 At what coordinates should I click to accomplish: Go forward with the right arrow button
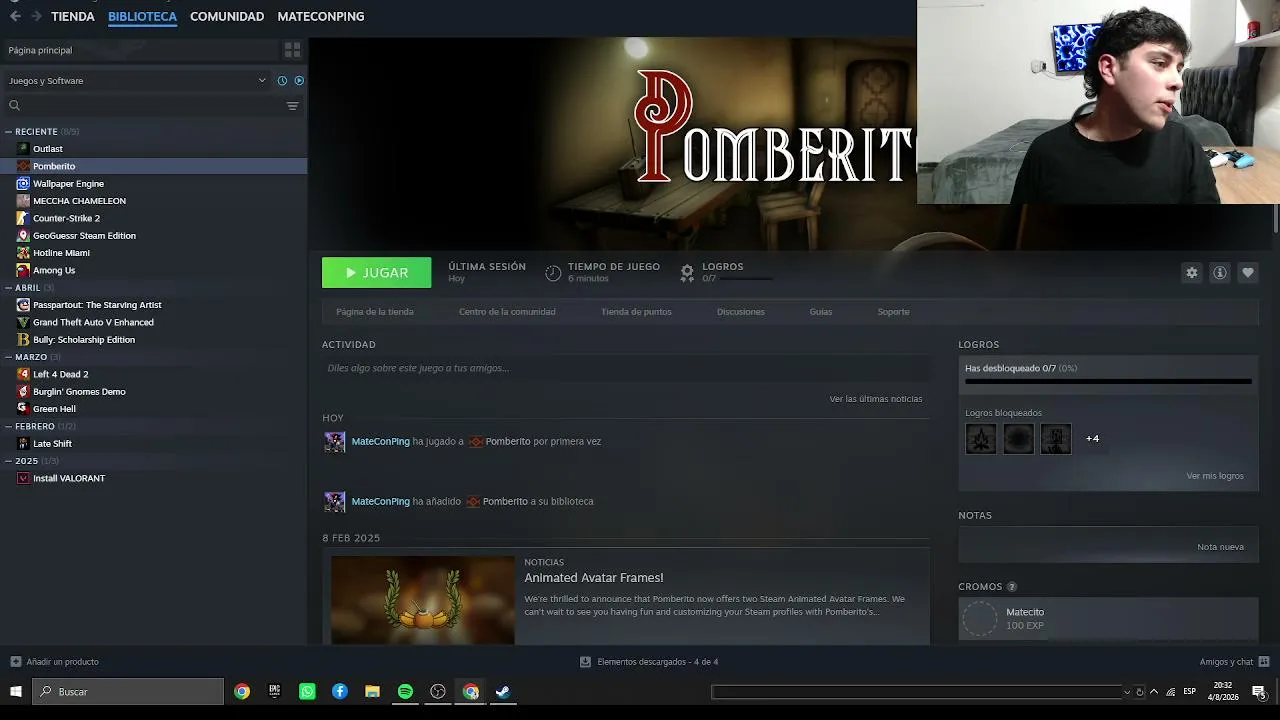tap(37, 16)
